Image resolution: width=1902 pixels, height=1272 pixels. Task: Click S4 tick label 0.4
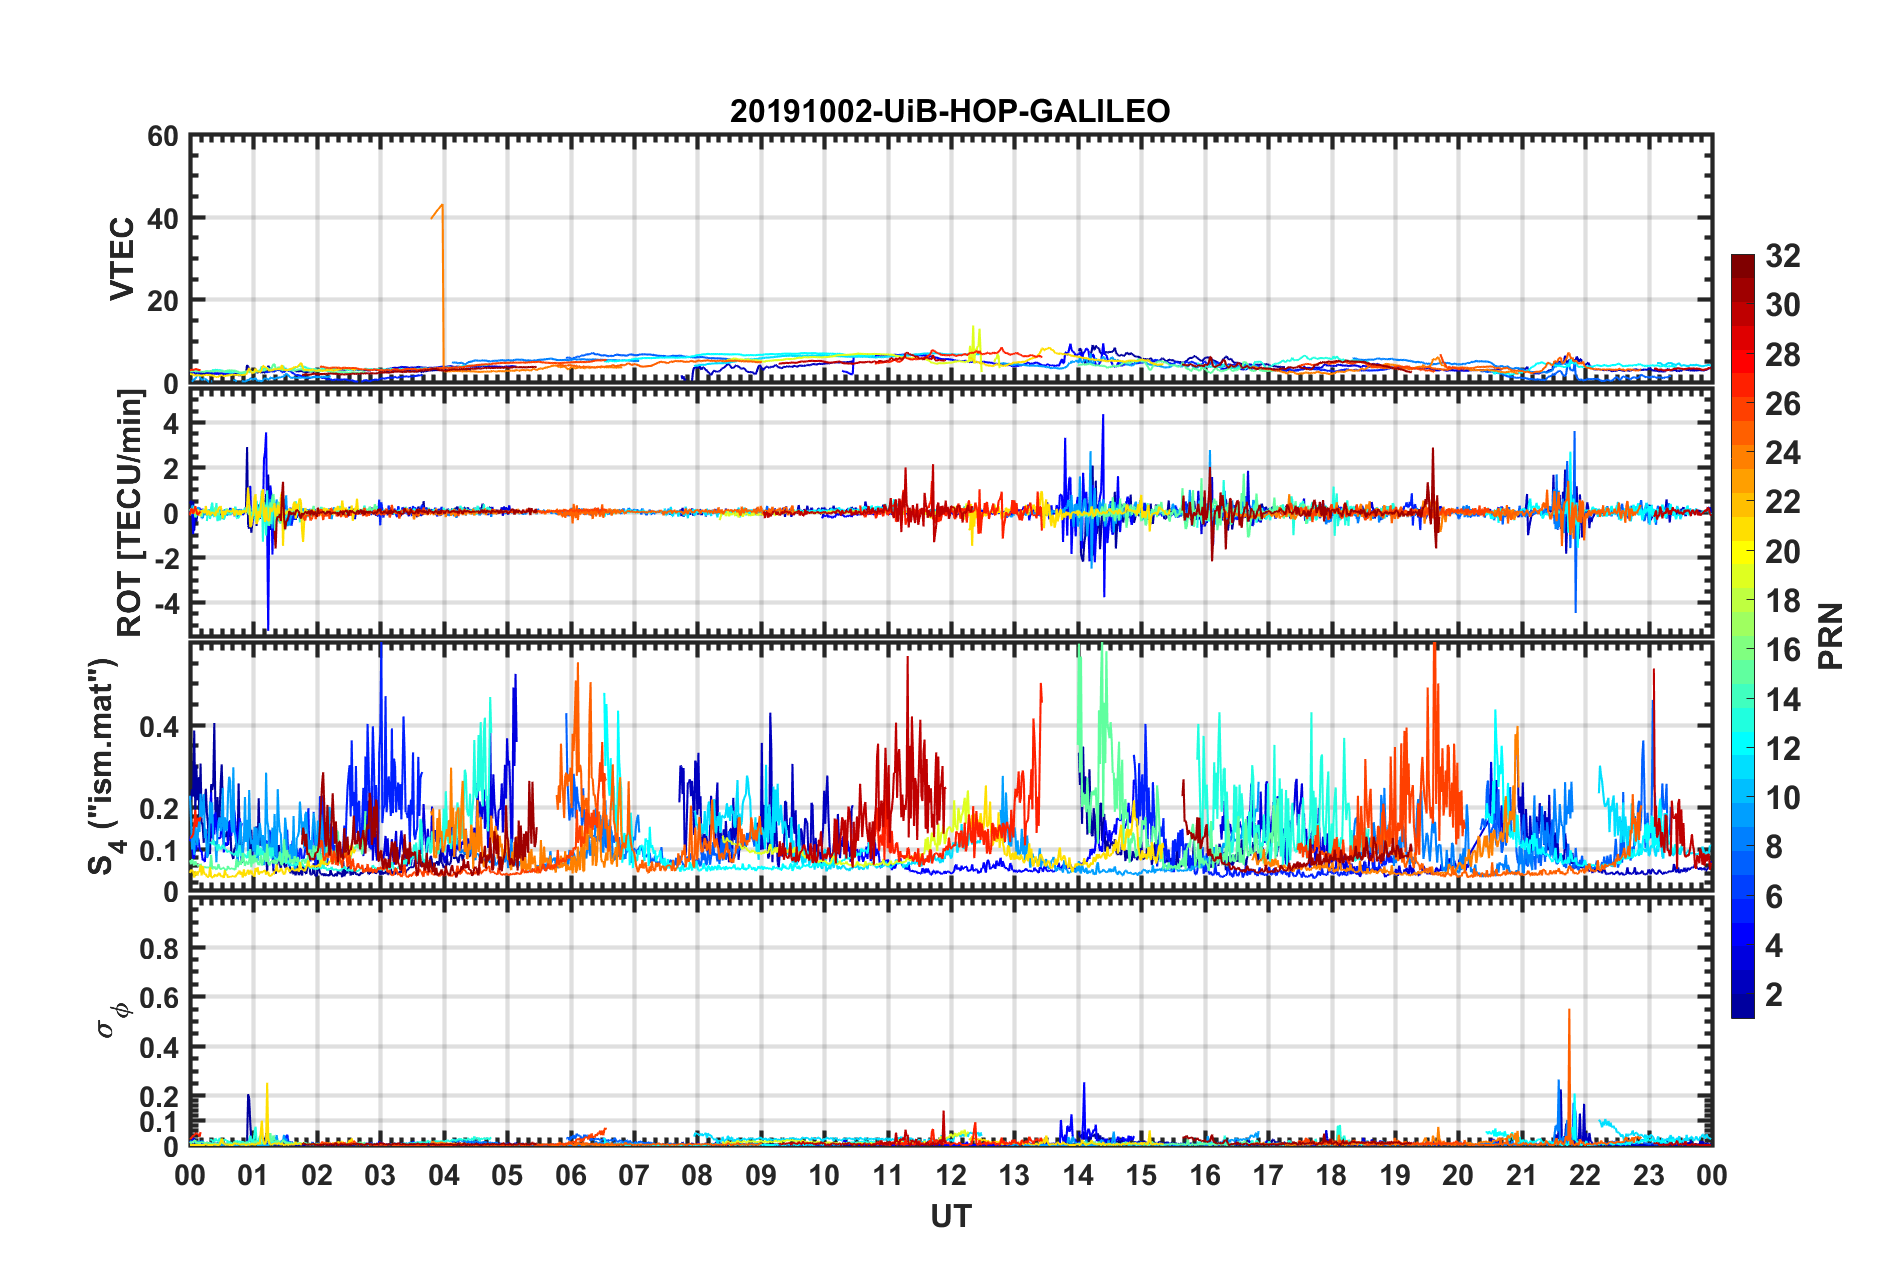[159, 727]
